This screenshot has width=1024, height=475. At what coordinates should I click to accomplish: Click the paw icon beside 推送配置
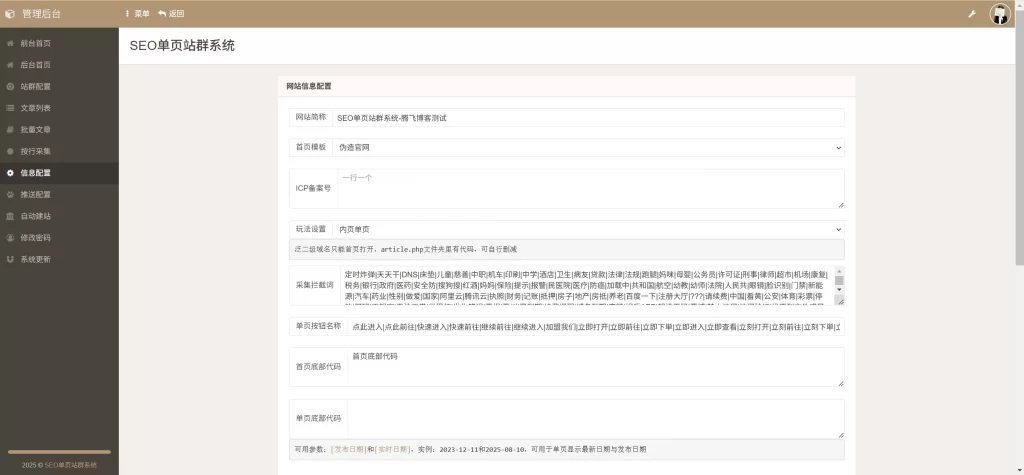[10, 195]
